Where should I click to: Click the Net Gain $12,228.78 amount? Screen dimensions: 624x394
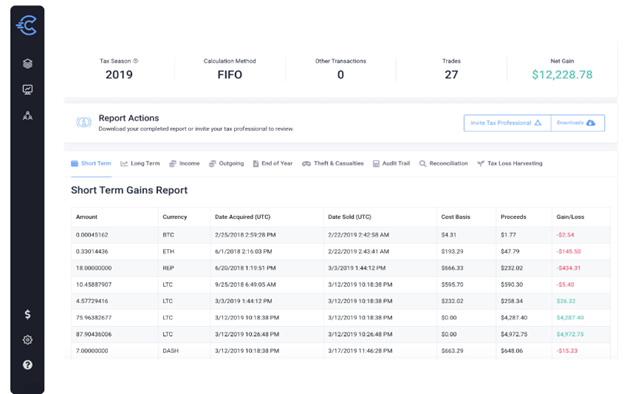(562, 75)
